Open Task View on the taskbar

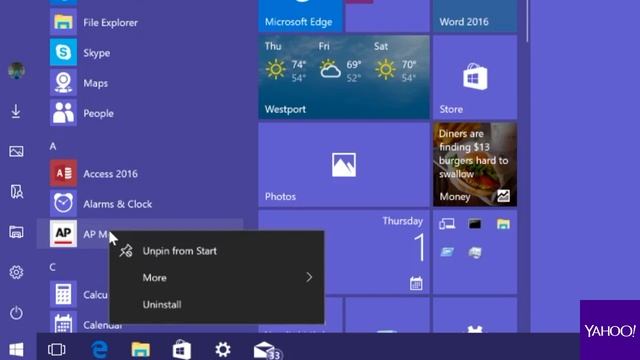point(56,349)
